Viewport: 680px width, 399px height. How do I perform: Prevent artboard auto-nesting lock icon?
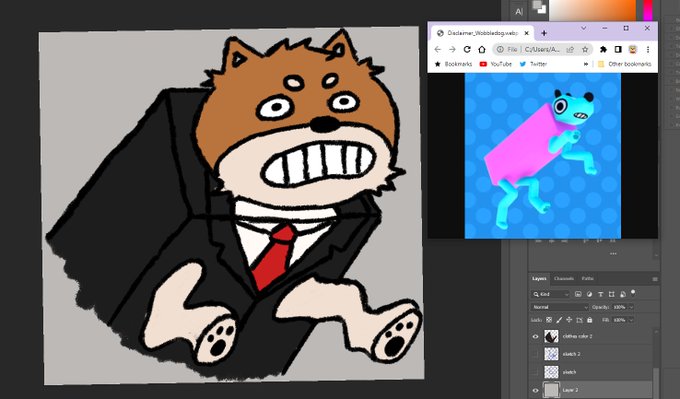coord(579,320)
